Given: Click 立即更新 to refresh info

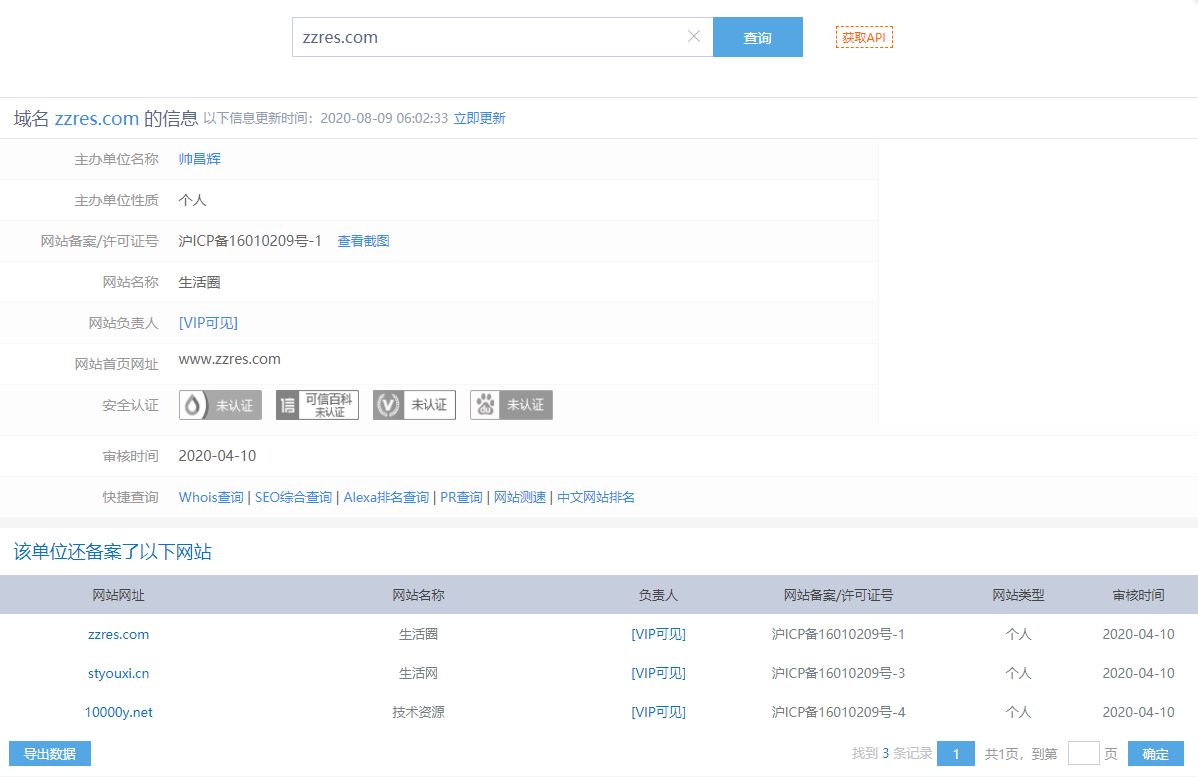Looking at the screenshot, I should 479,118.
